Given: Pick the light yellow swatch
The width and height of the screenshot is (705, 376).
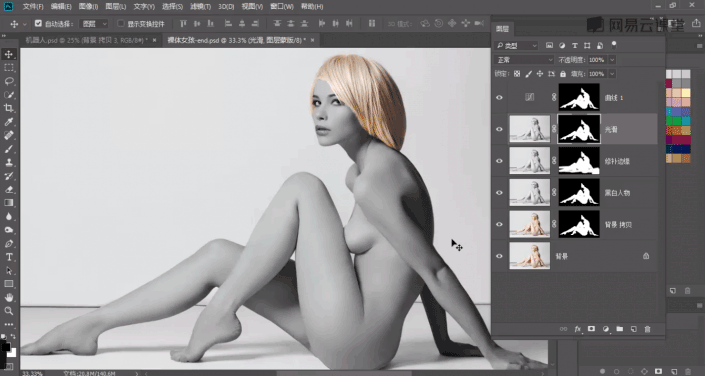Looking at the screenshot, I should coord(686,93).
